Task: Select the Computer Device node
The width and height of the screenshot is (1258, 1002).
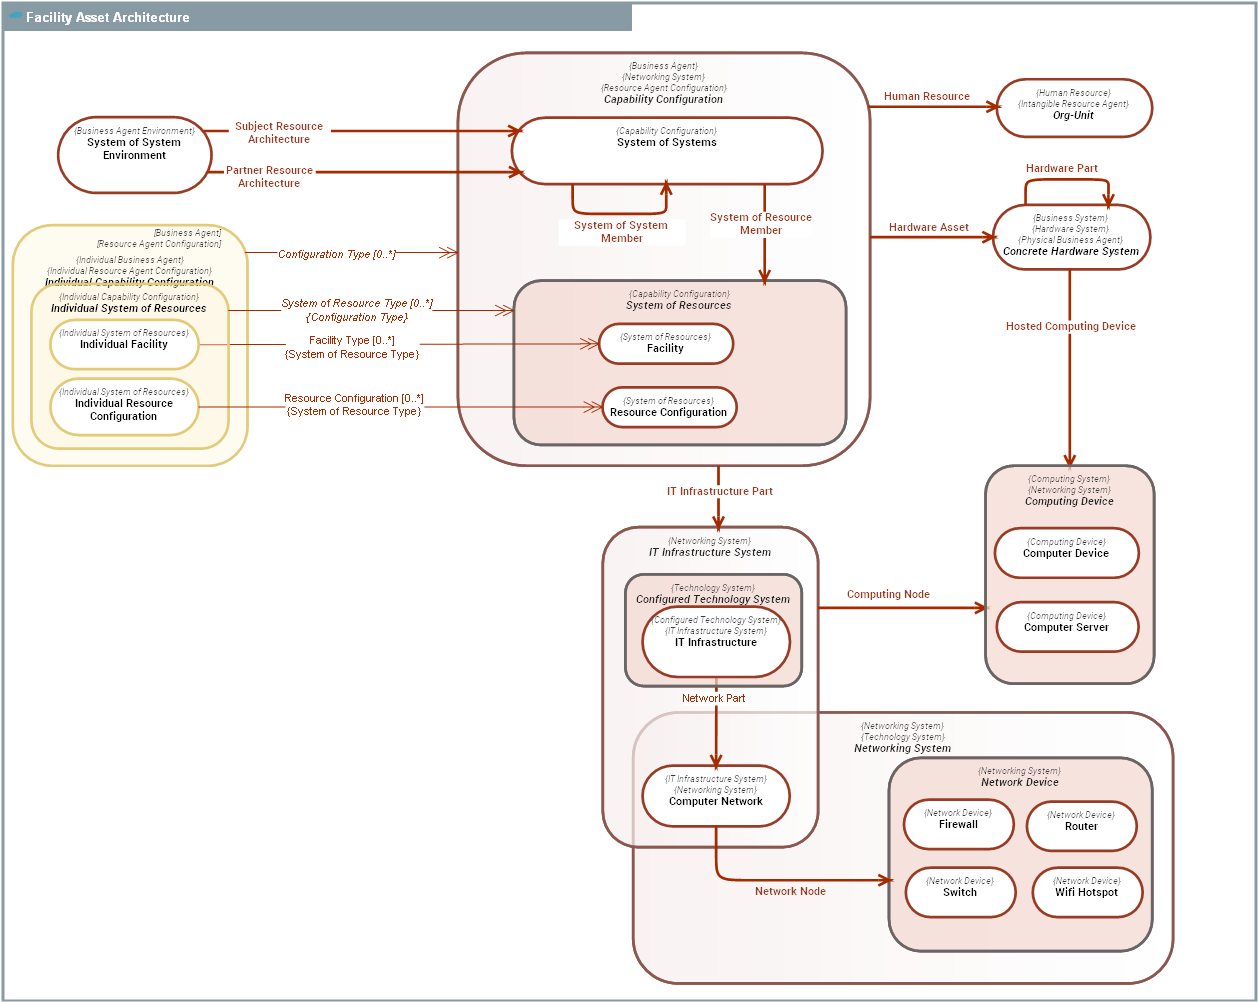Action: pyautogui.click(x=1066, y=553)
